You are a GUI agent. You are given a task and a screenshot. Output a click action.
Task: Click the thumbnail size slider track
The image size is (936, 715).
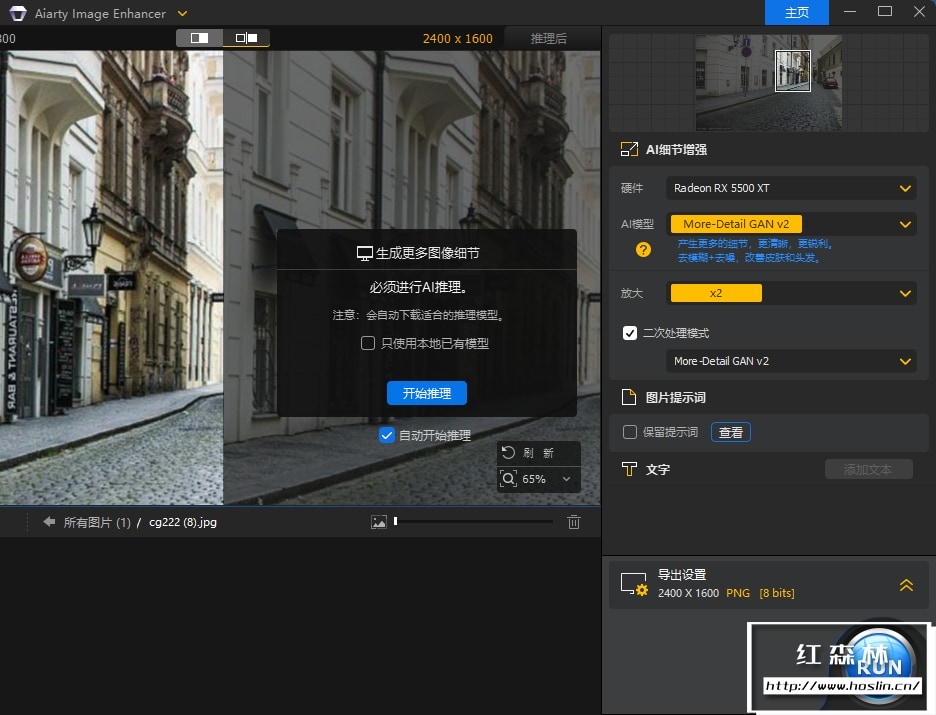475,521
